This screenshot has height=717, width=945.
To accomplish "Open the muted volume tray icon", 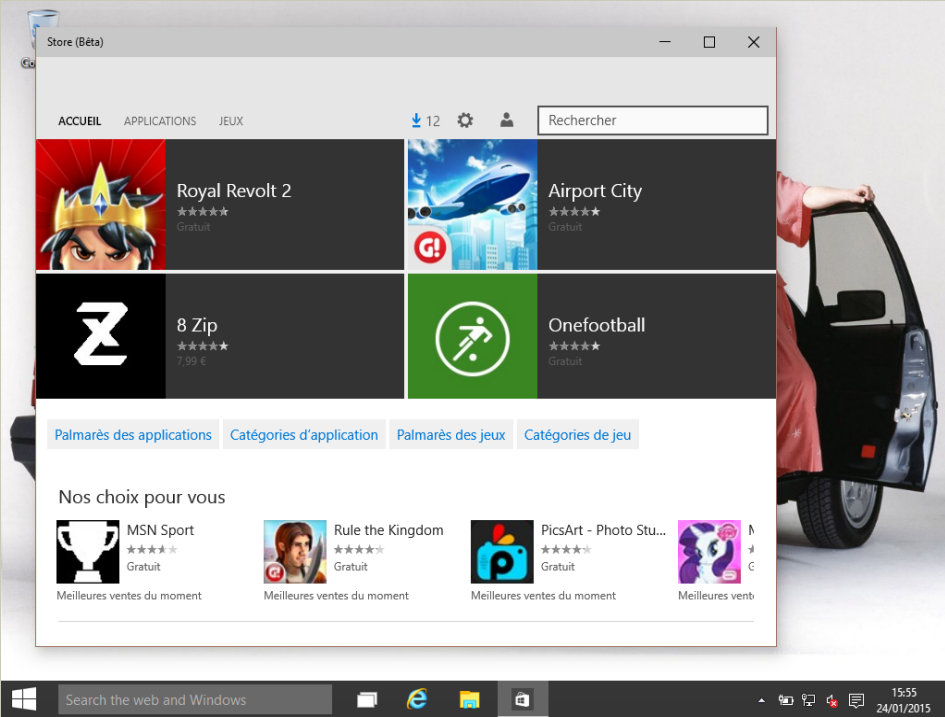I will (832, 700).
